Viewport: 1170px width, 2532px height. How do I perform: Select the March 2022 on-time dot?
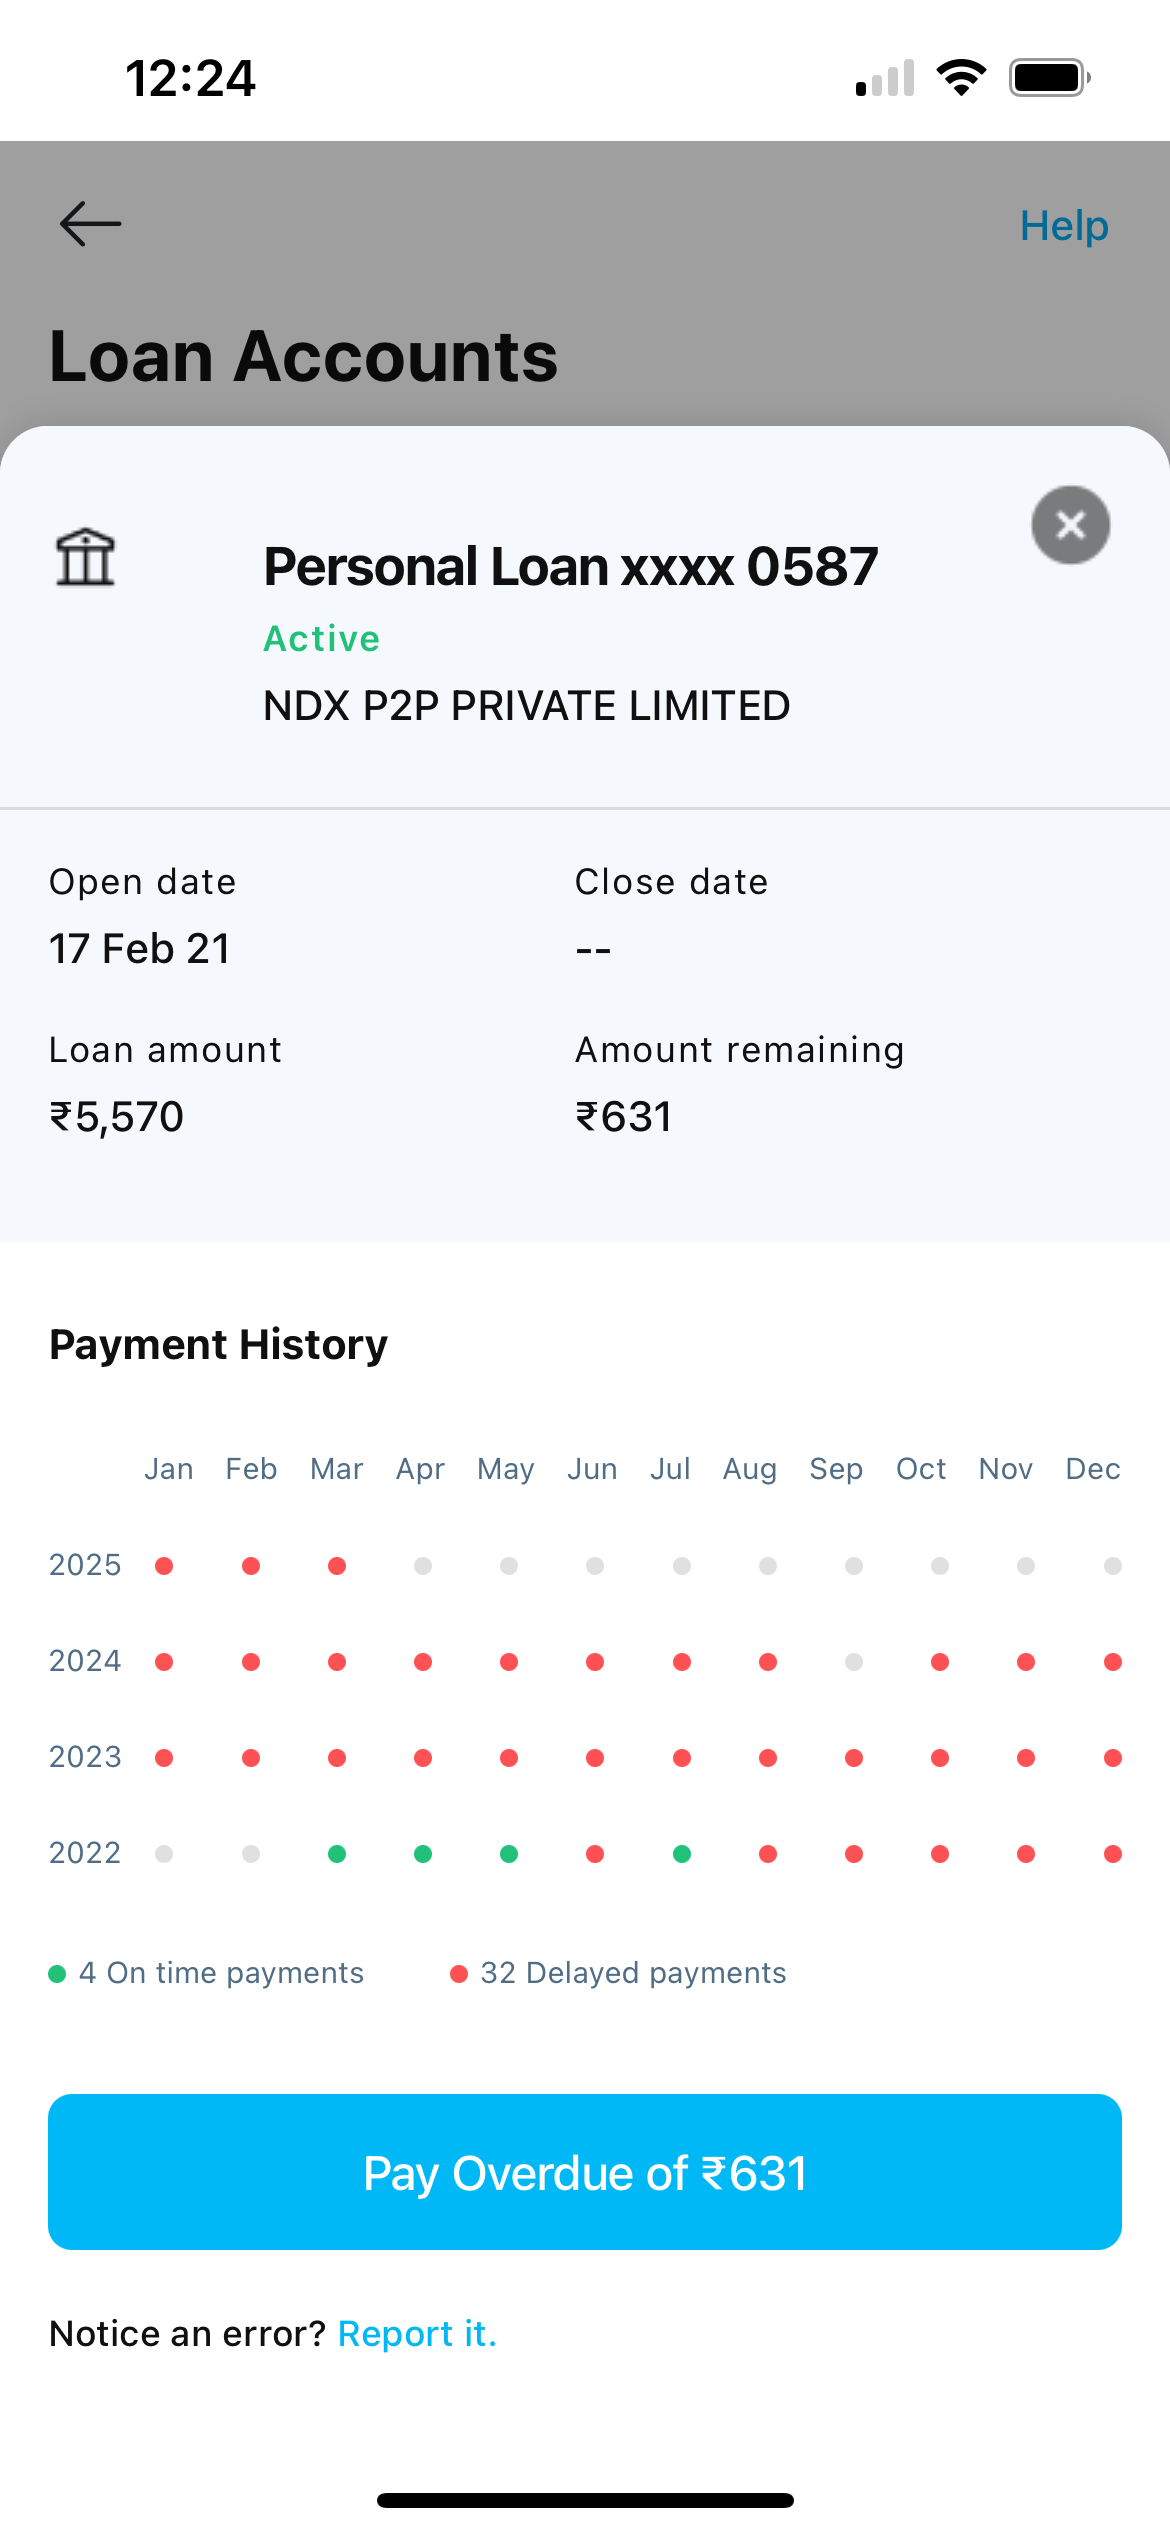[337, 1854]
